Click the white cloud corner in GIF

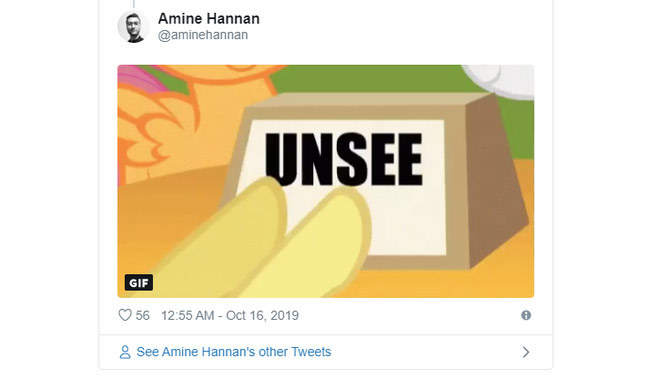click(501, 80)
